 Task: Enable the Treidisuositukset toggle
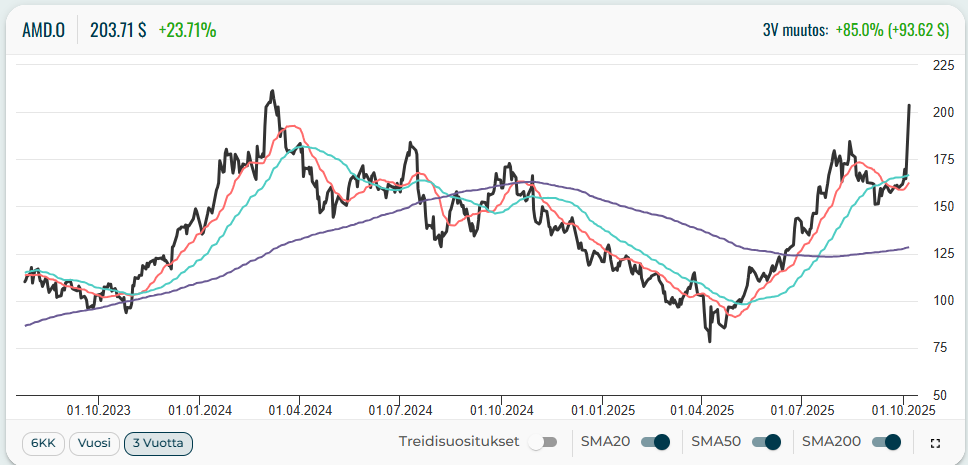543,442
